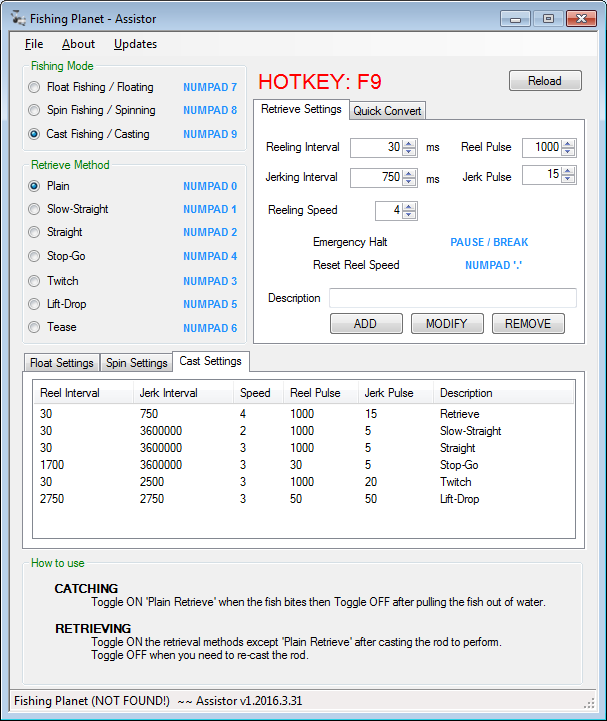Image resolution: width=607 pixels, height=721 pixels.
Task: Increase the Jerking Interval value
Action: 409,173
